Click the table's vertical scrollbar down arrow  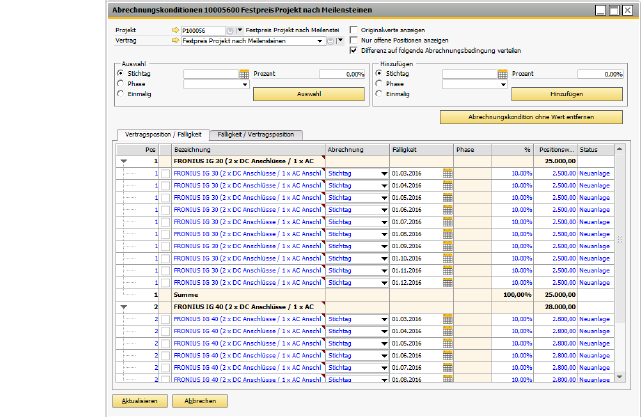[x=617, y=377]
